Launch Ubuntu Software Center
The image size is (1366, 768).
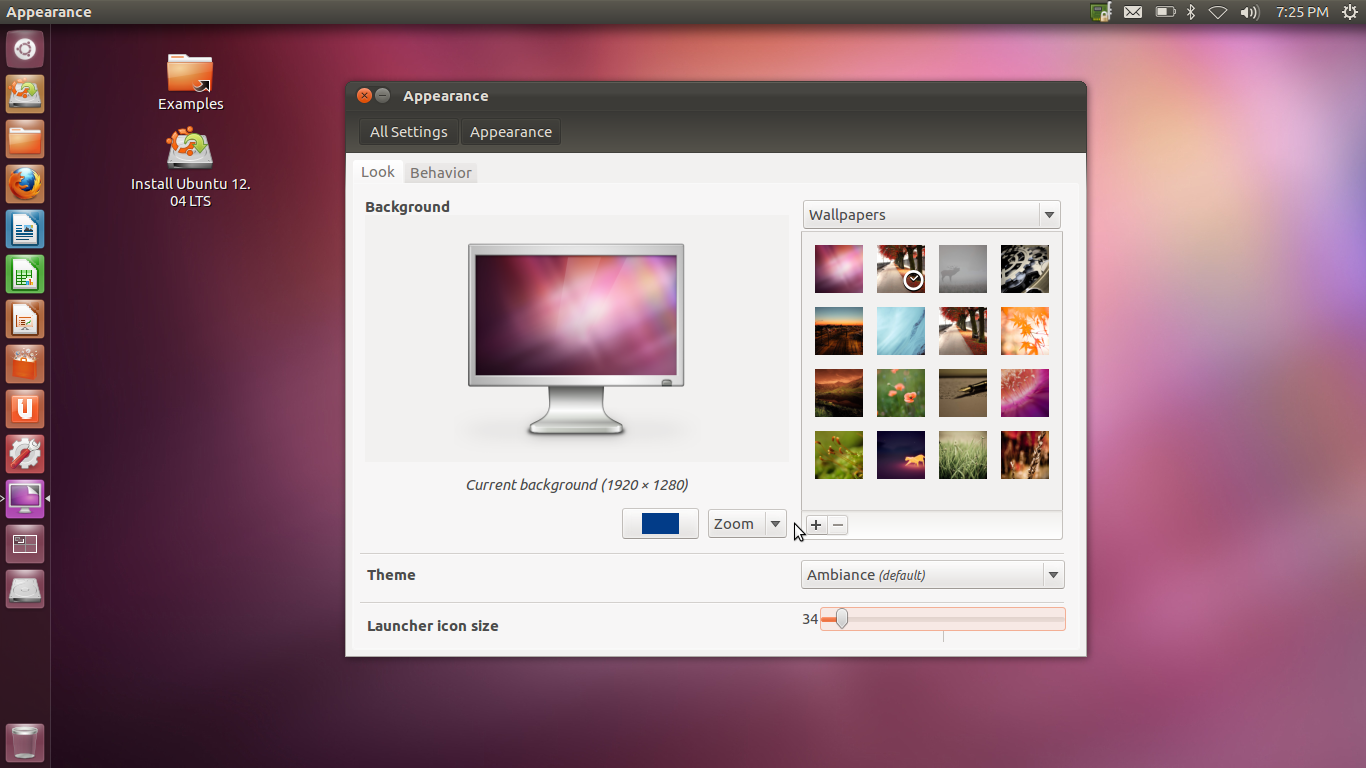coord(25,364)
